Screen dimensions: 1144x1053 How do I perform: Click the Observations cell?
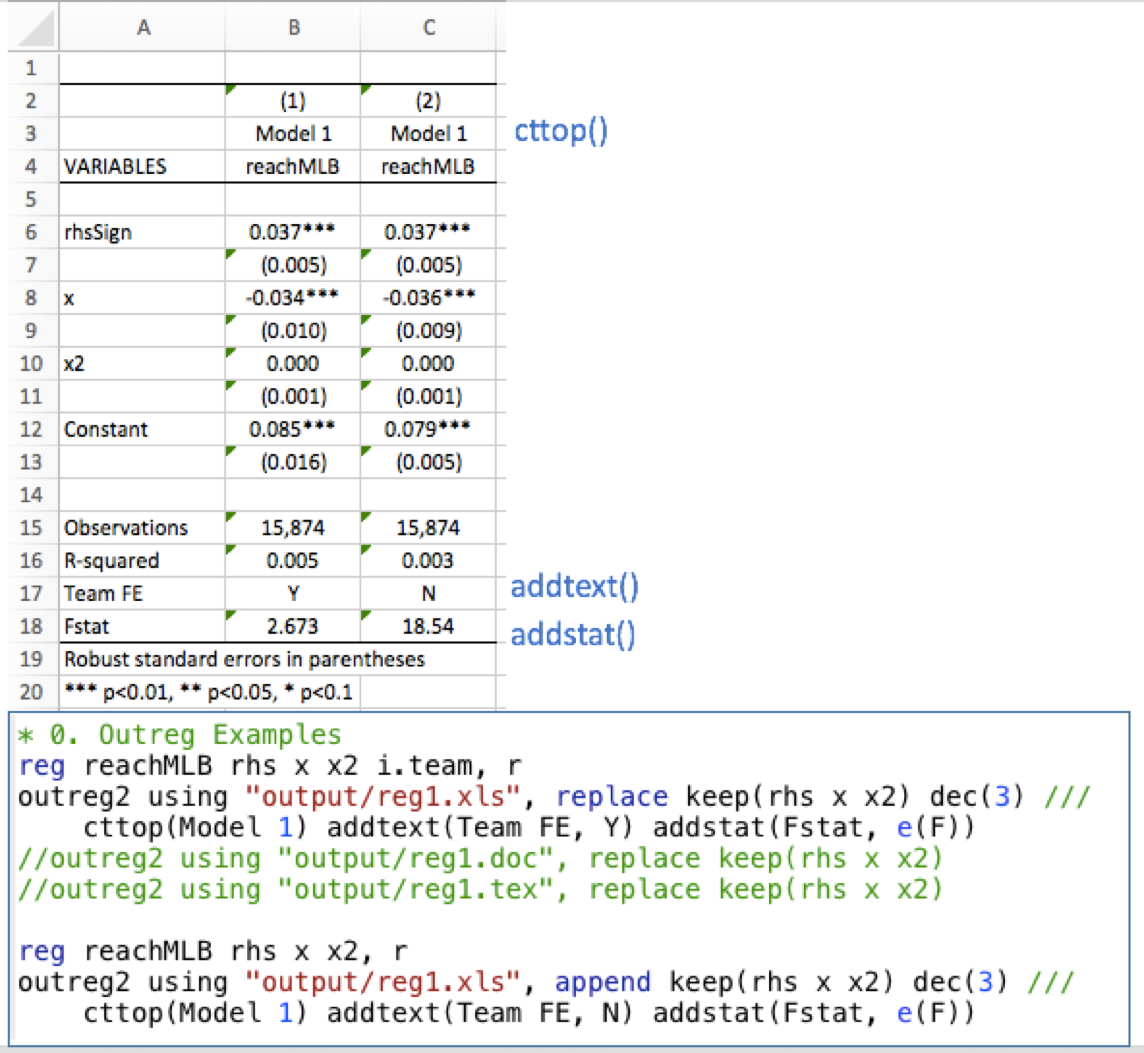click(142, 528)
